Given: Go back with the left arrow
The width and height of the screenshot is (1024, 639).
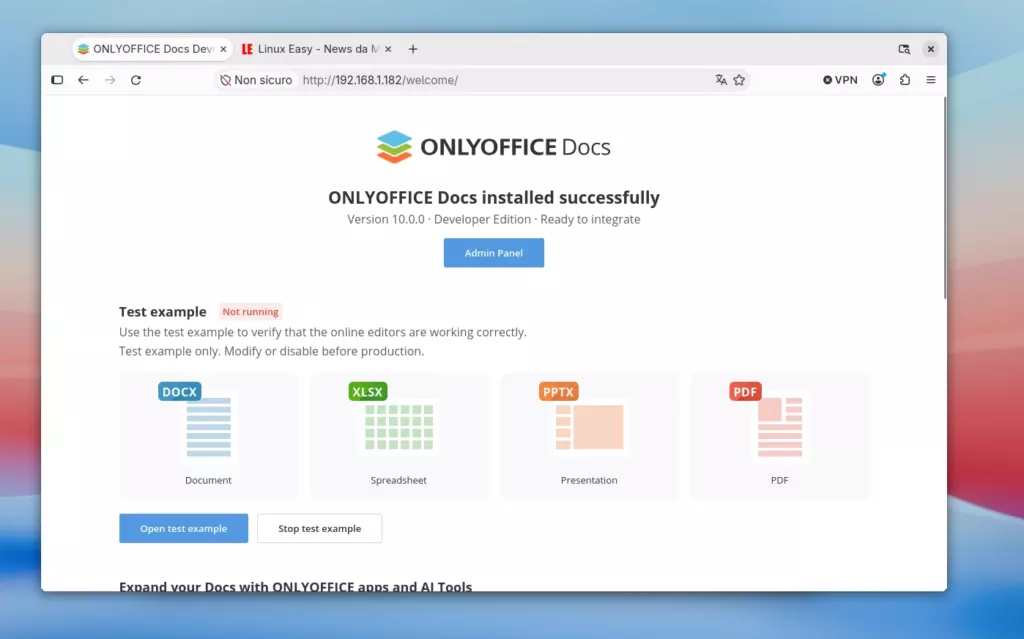Looking at the screenshot, I should coord(83,80).
